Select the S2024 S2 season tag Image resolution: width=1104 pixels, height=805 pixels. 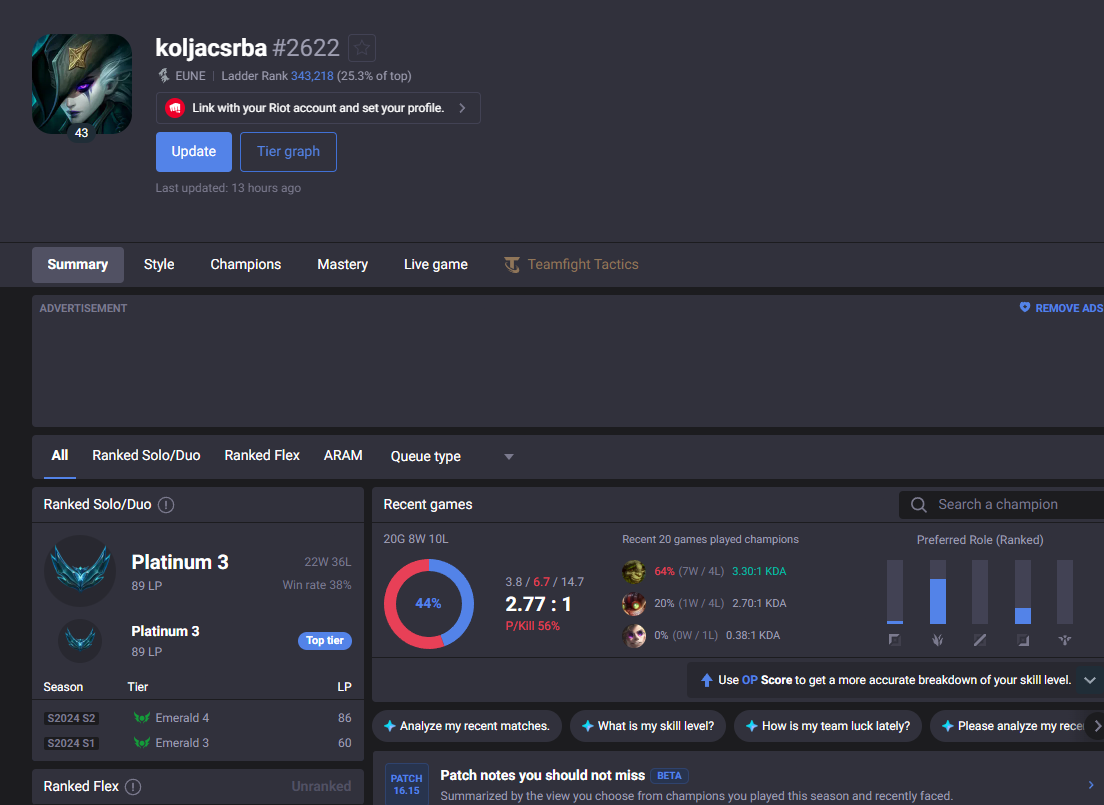[71, 718]
